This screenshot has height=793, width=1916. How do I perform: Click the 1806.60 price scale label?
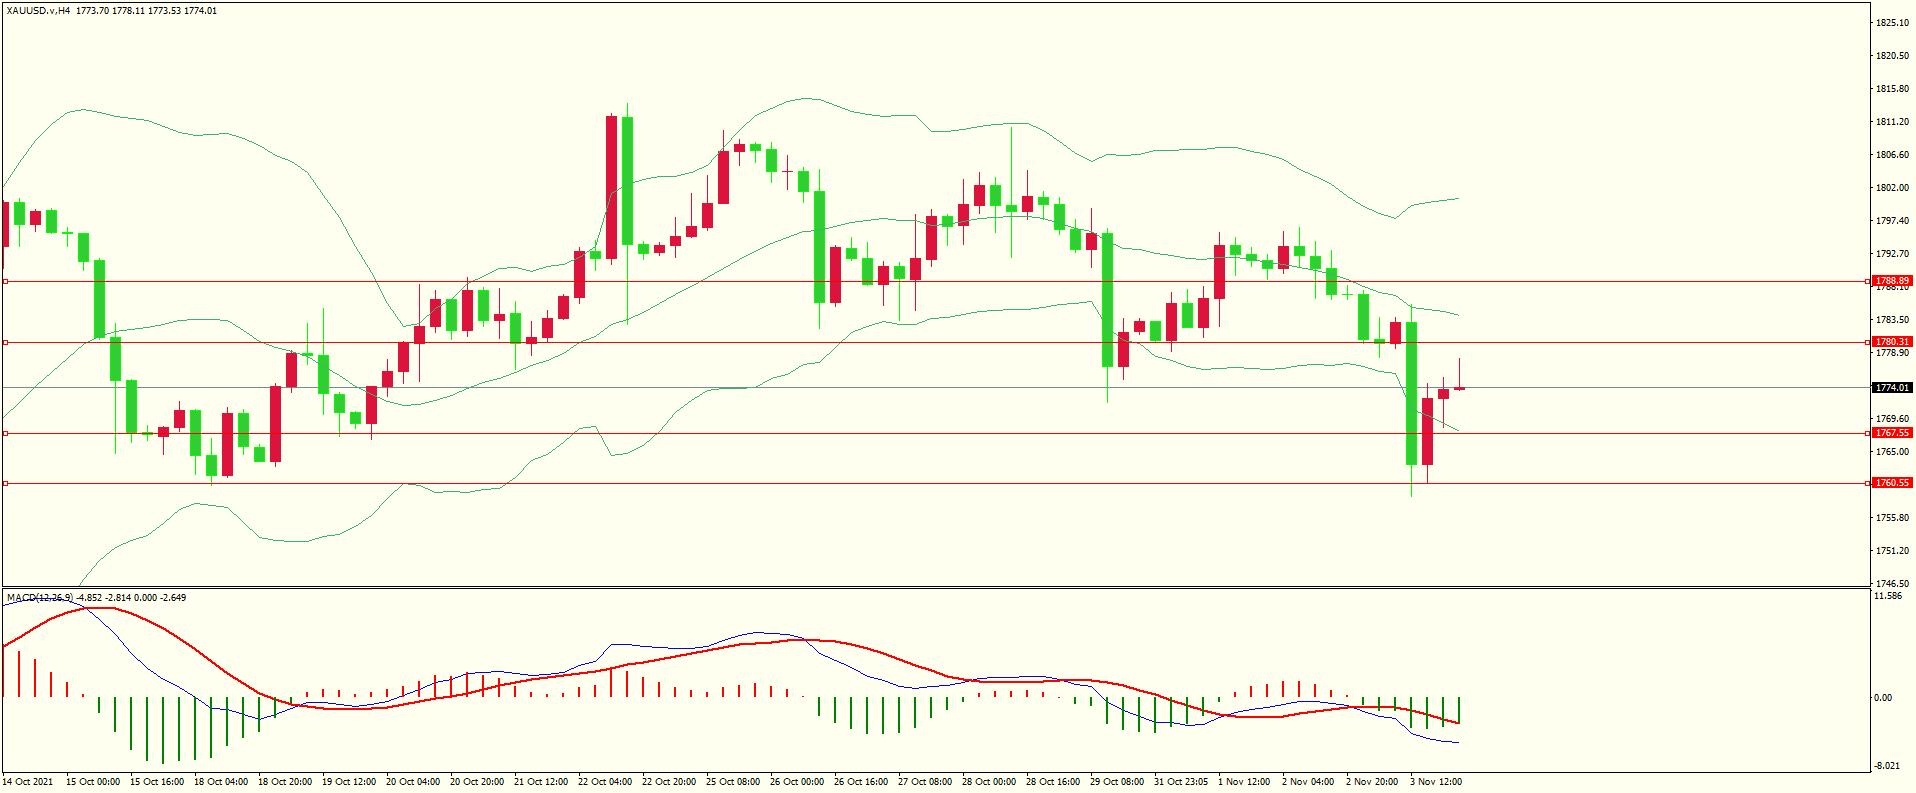(x=1892, y=155)
